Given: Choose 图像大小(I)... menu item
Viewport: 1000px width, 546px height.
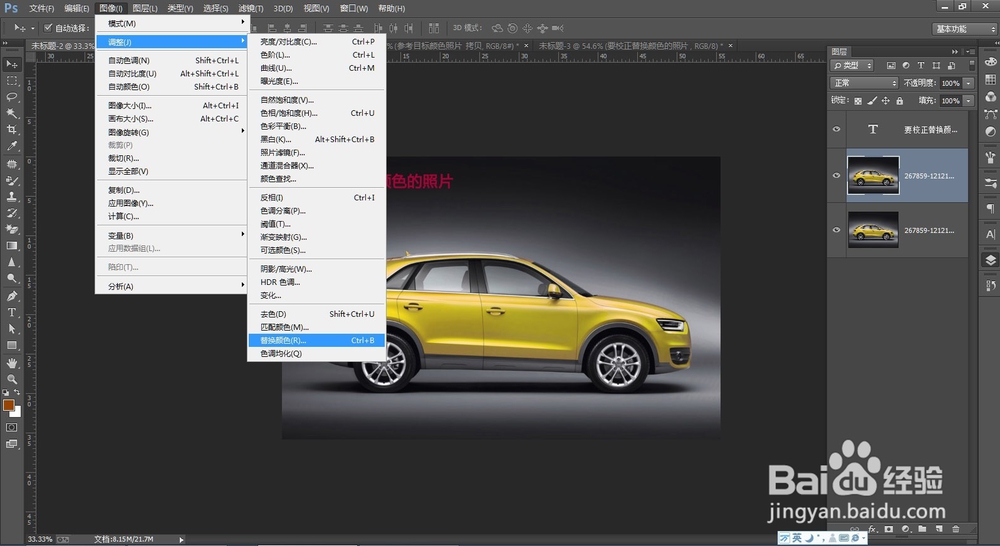Looking at the screenshot, I should pos(171,105).
